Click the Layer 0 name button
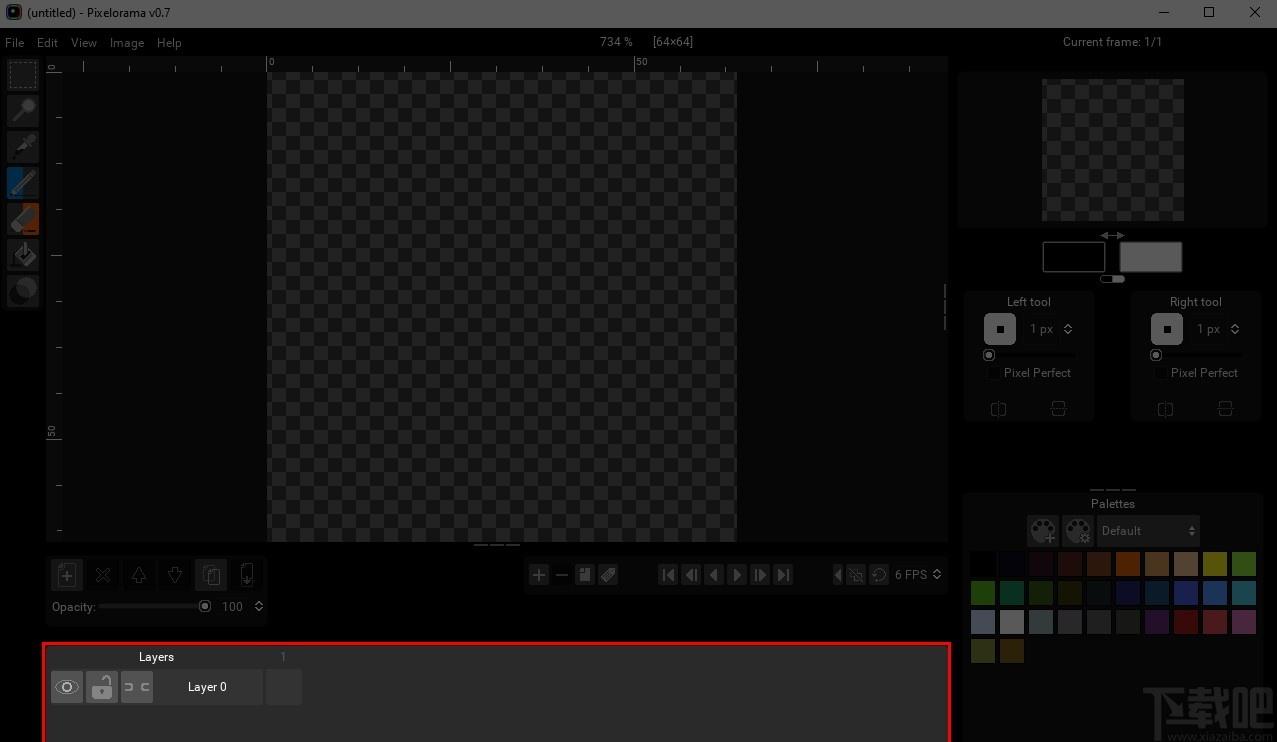Viewport: 1277px width, 742px height. 207,687
